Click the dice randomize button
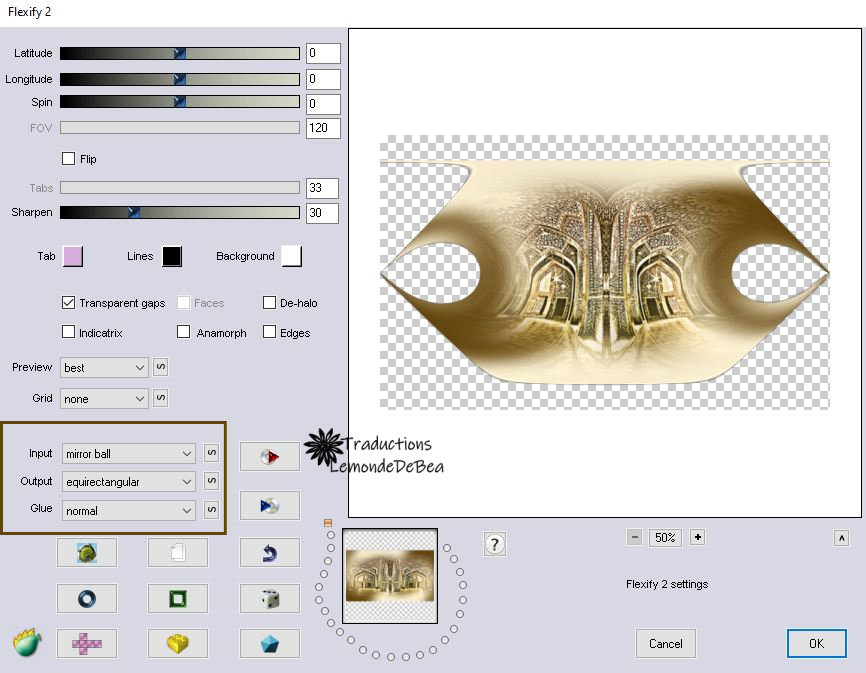866x673 pixels. point(270,598)
